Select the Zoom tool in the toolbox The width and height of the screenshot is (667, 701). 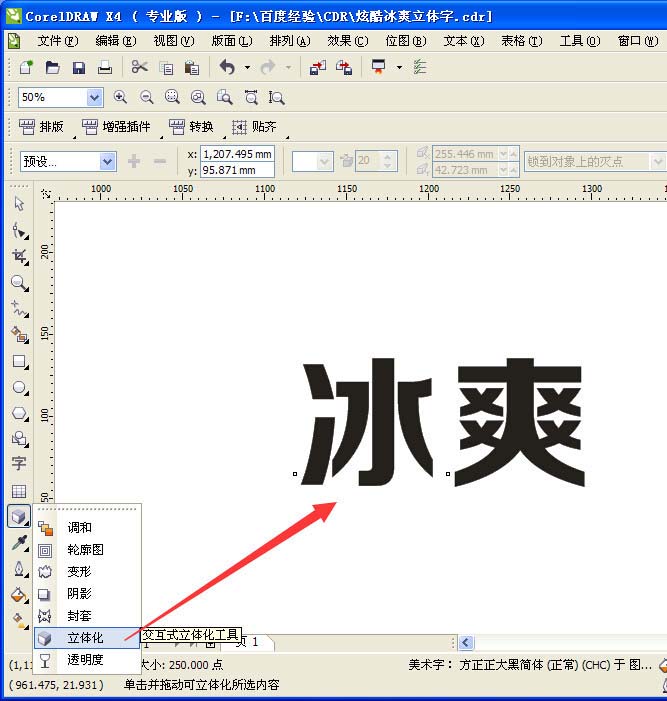click(x=19, y=283)
